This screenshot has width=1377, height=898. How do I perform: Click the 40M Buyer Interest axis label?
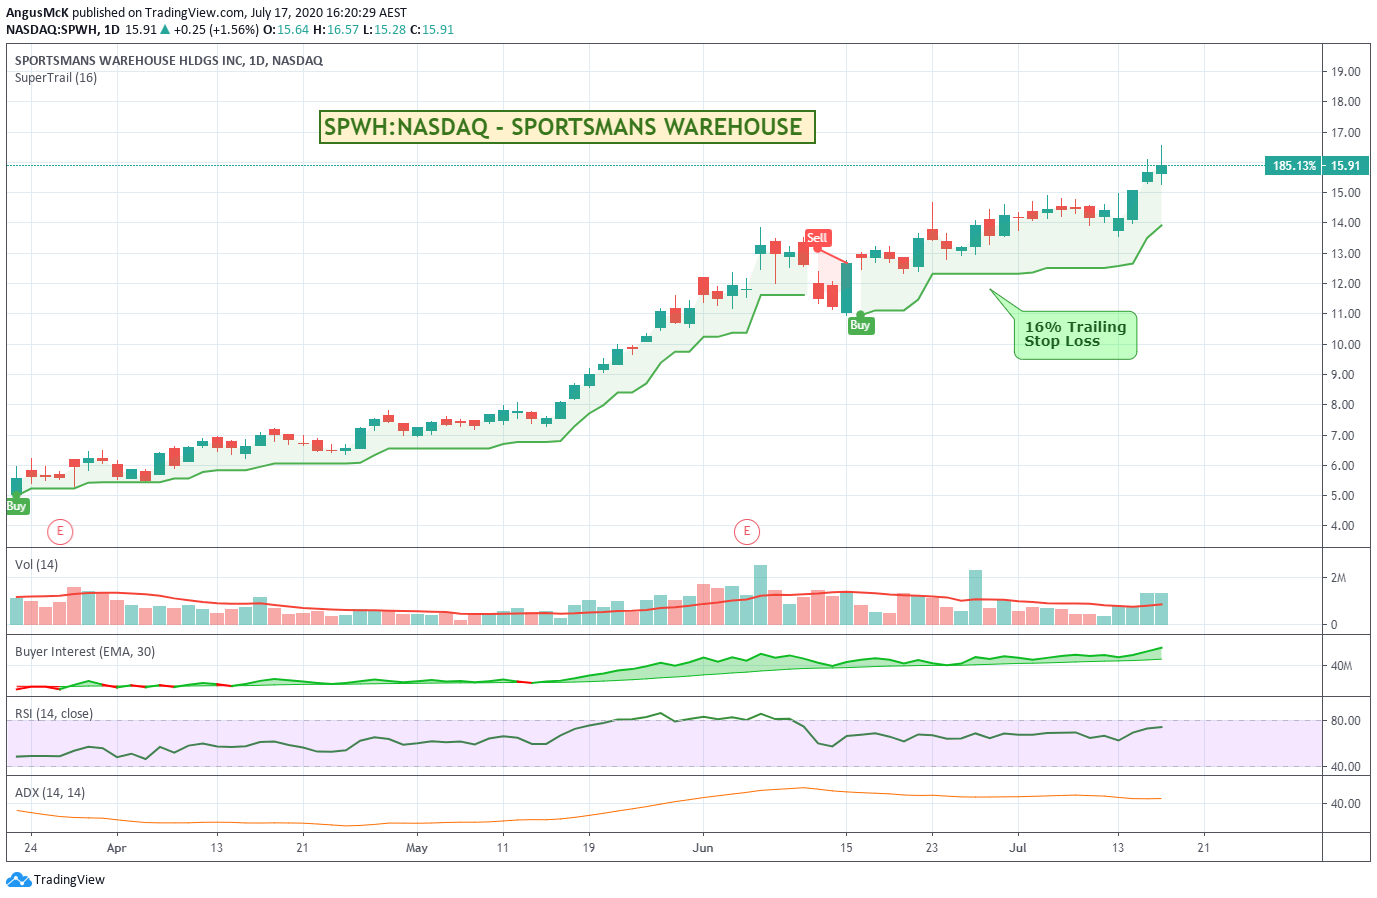1341,665
